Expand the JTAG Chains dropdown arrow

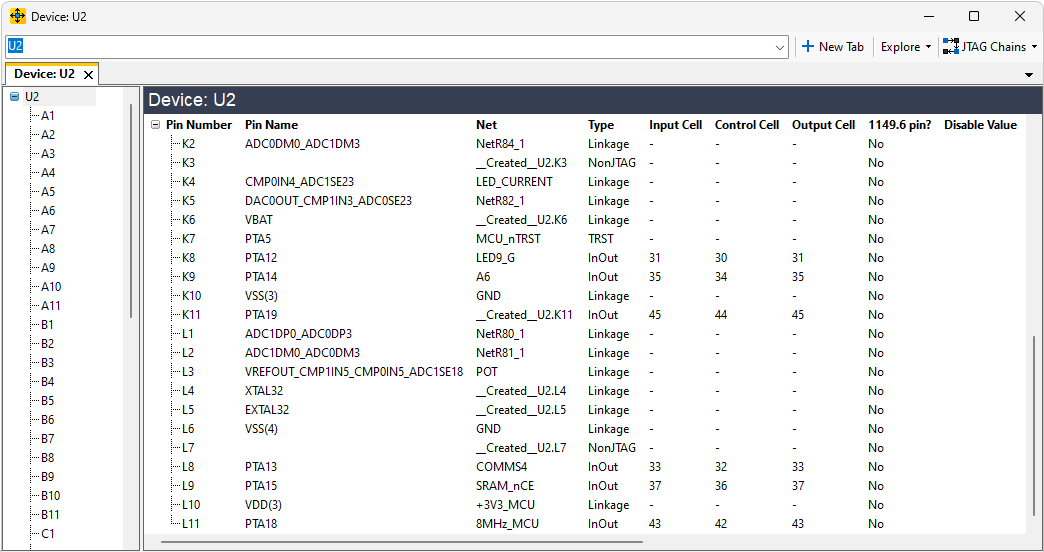click(x=1035, y=47)
